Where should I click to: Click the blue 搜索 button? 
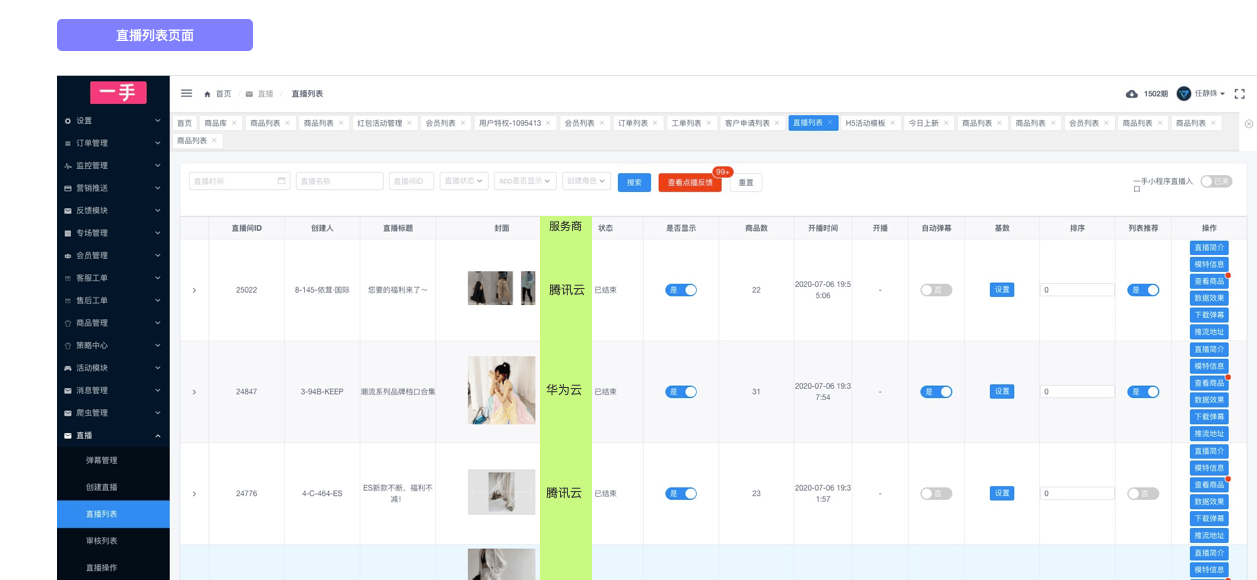pos(634,182)
